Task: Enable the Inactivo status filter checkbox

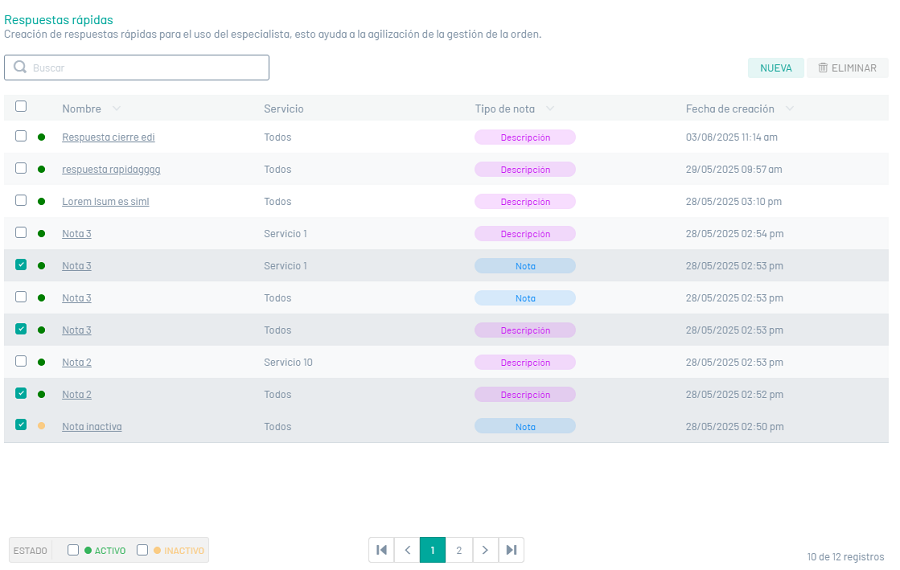Action: point(142,550)
